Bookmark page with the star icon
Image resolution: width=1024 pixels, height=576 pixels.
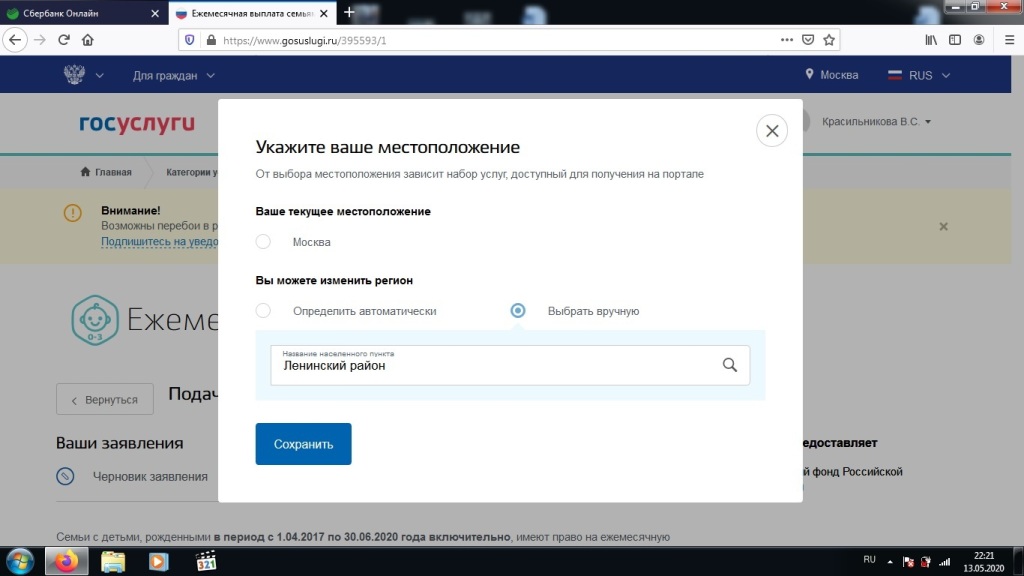point(828,40)
